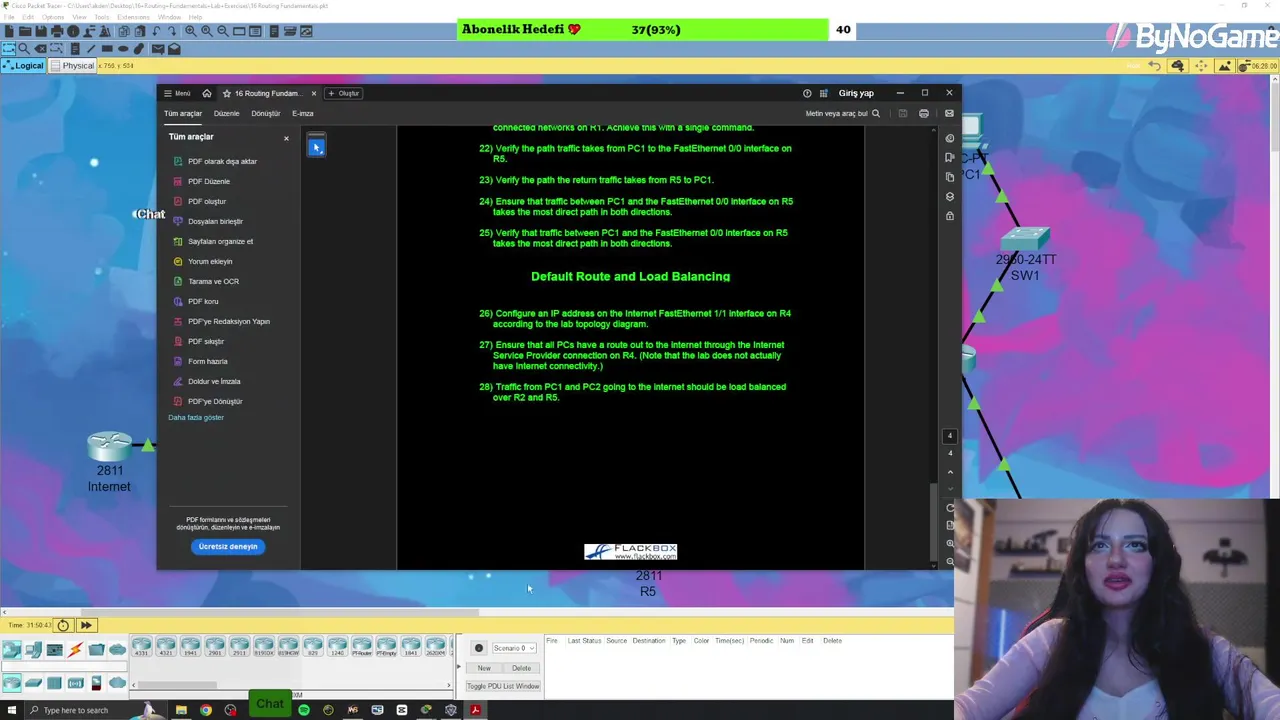Switch to the Tüm araçlar tab

click(183, 114)
